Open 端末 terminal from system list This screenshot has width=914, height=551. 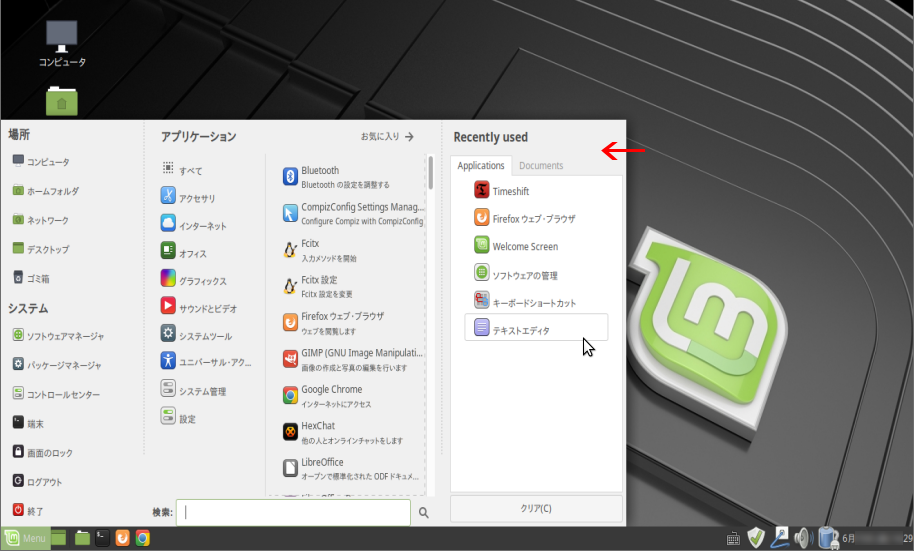coord(28,423)
